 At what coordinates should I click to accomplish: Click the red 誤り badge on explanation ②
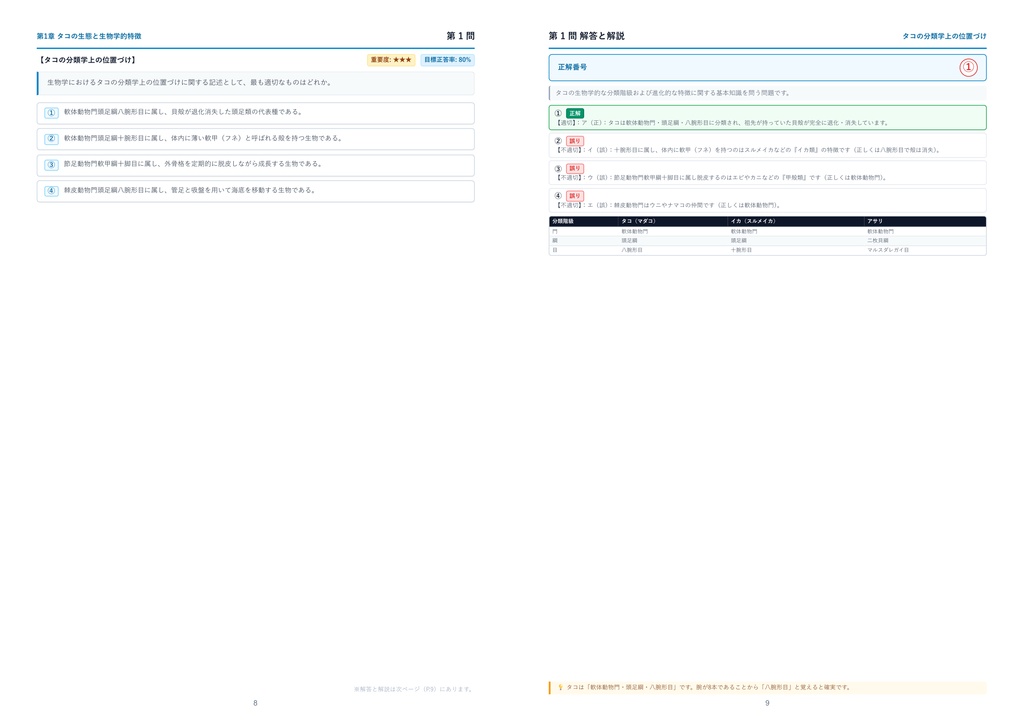point(575,141)
